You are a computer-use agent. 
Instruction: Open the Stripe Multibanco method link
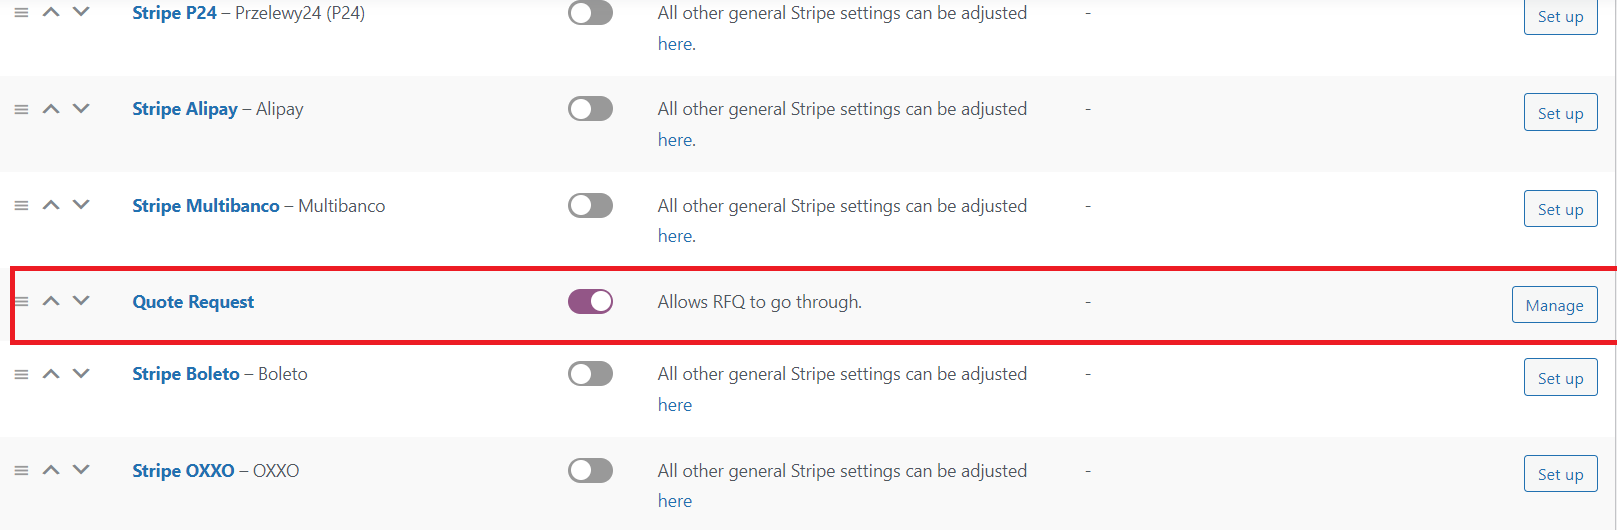click(x=206, y=205)
